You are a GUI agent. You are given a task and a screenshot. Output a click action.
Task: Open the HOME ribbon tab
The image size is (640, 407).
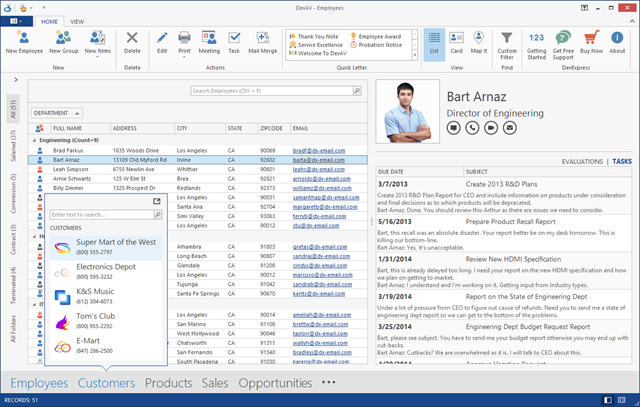(49, 22)
